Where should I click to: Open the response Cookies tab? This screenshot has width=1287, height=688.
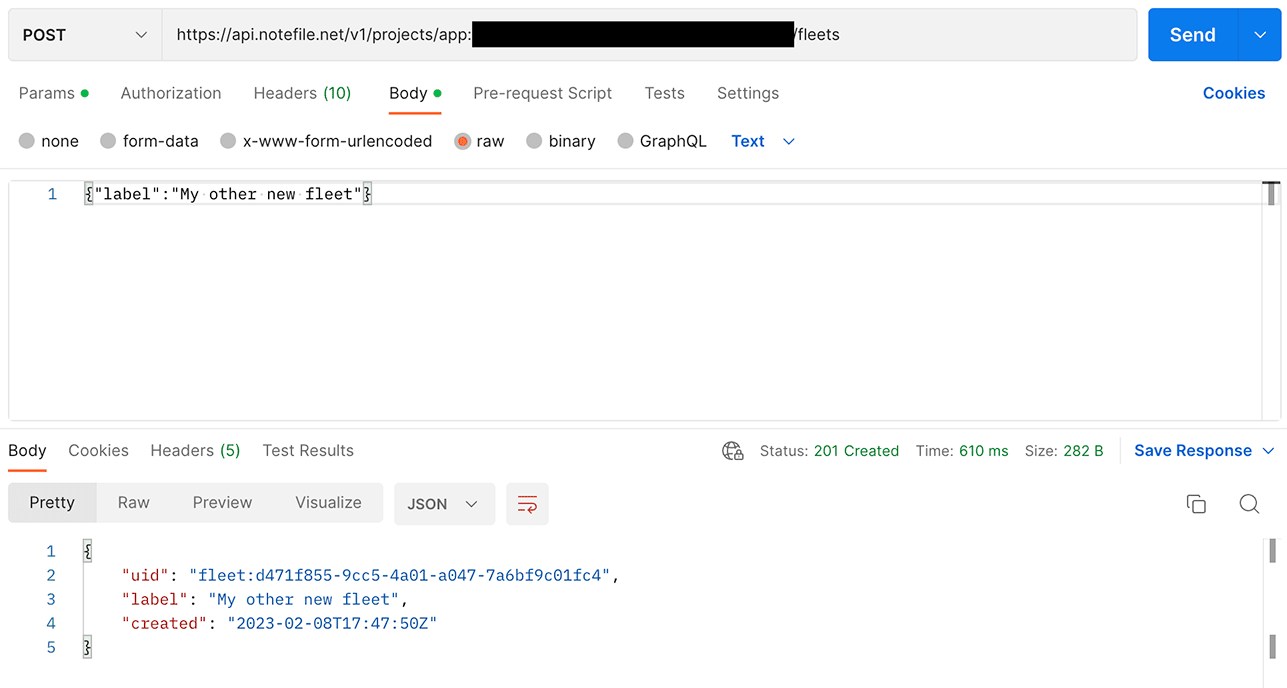click(x=98, y=451)
